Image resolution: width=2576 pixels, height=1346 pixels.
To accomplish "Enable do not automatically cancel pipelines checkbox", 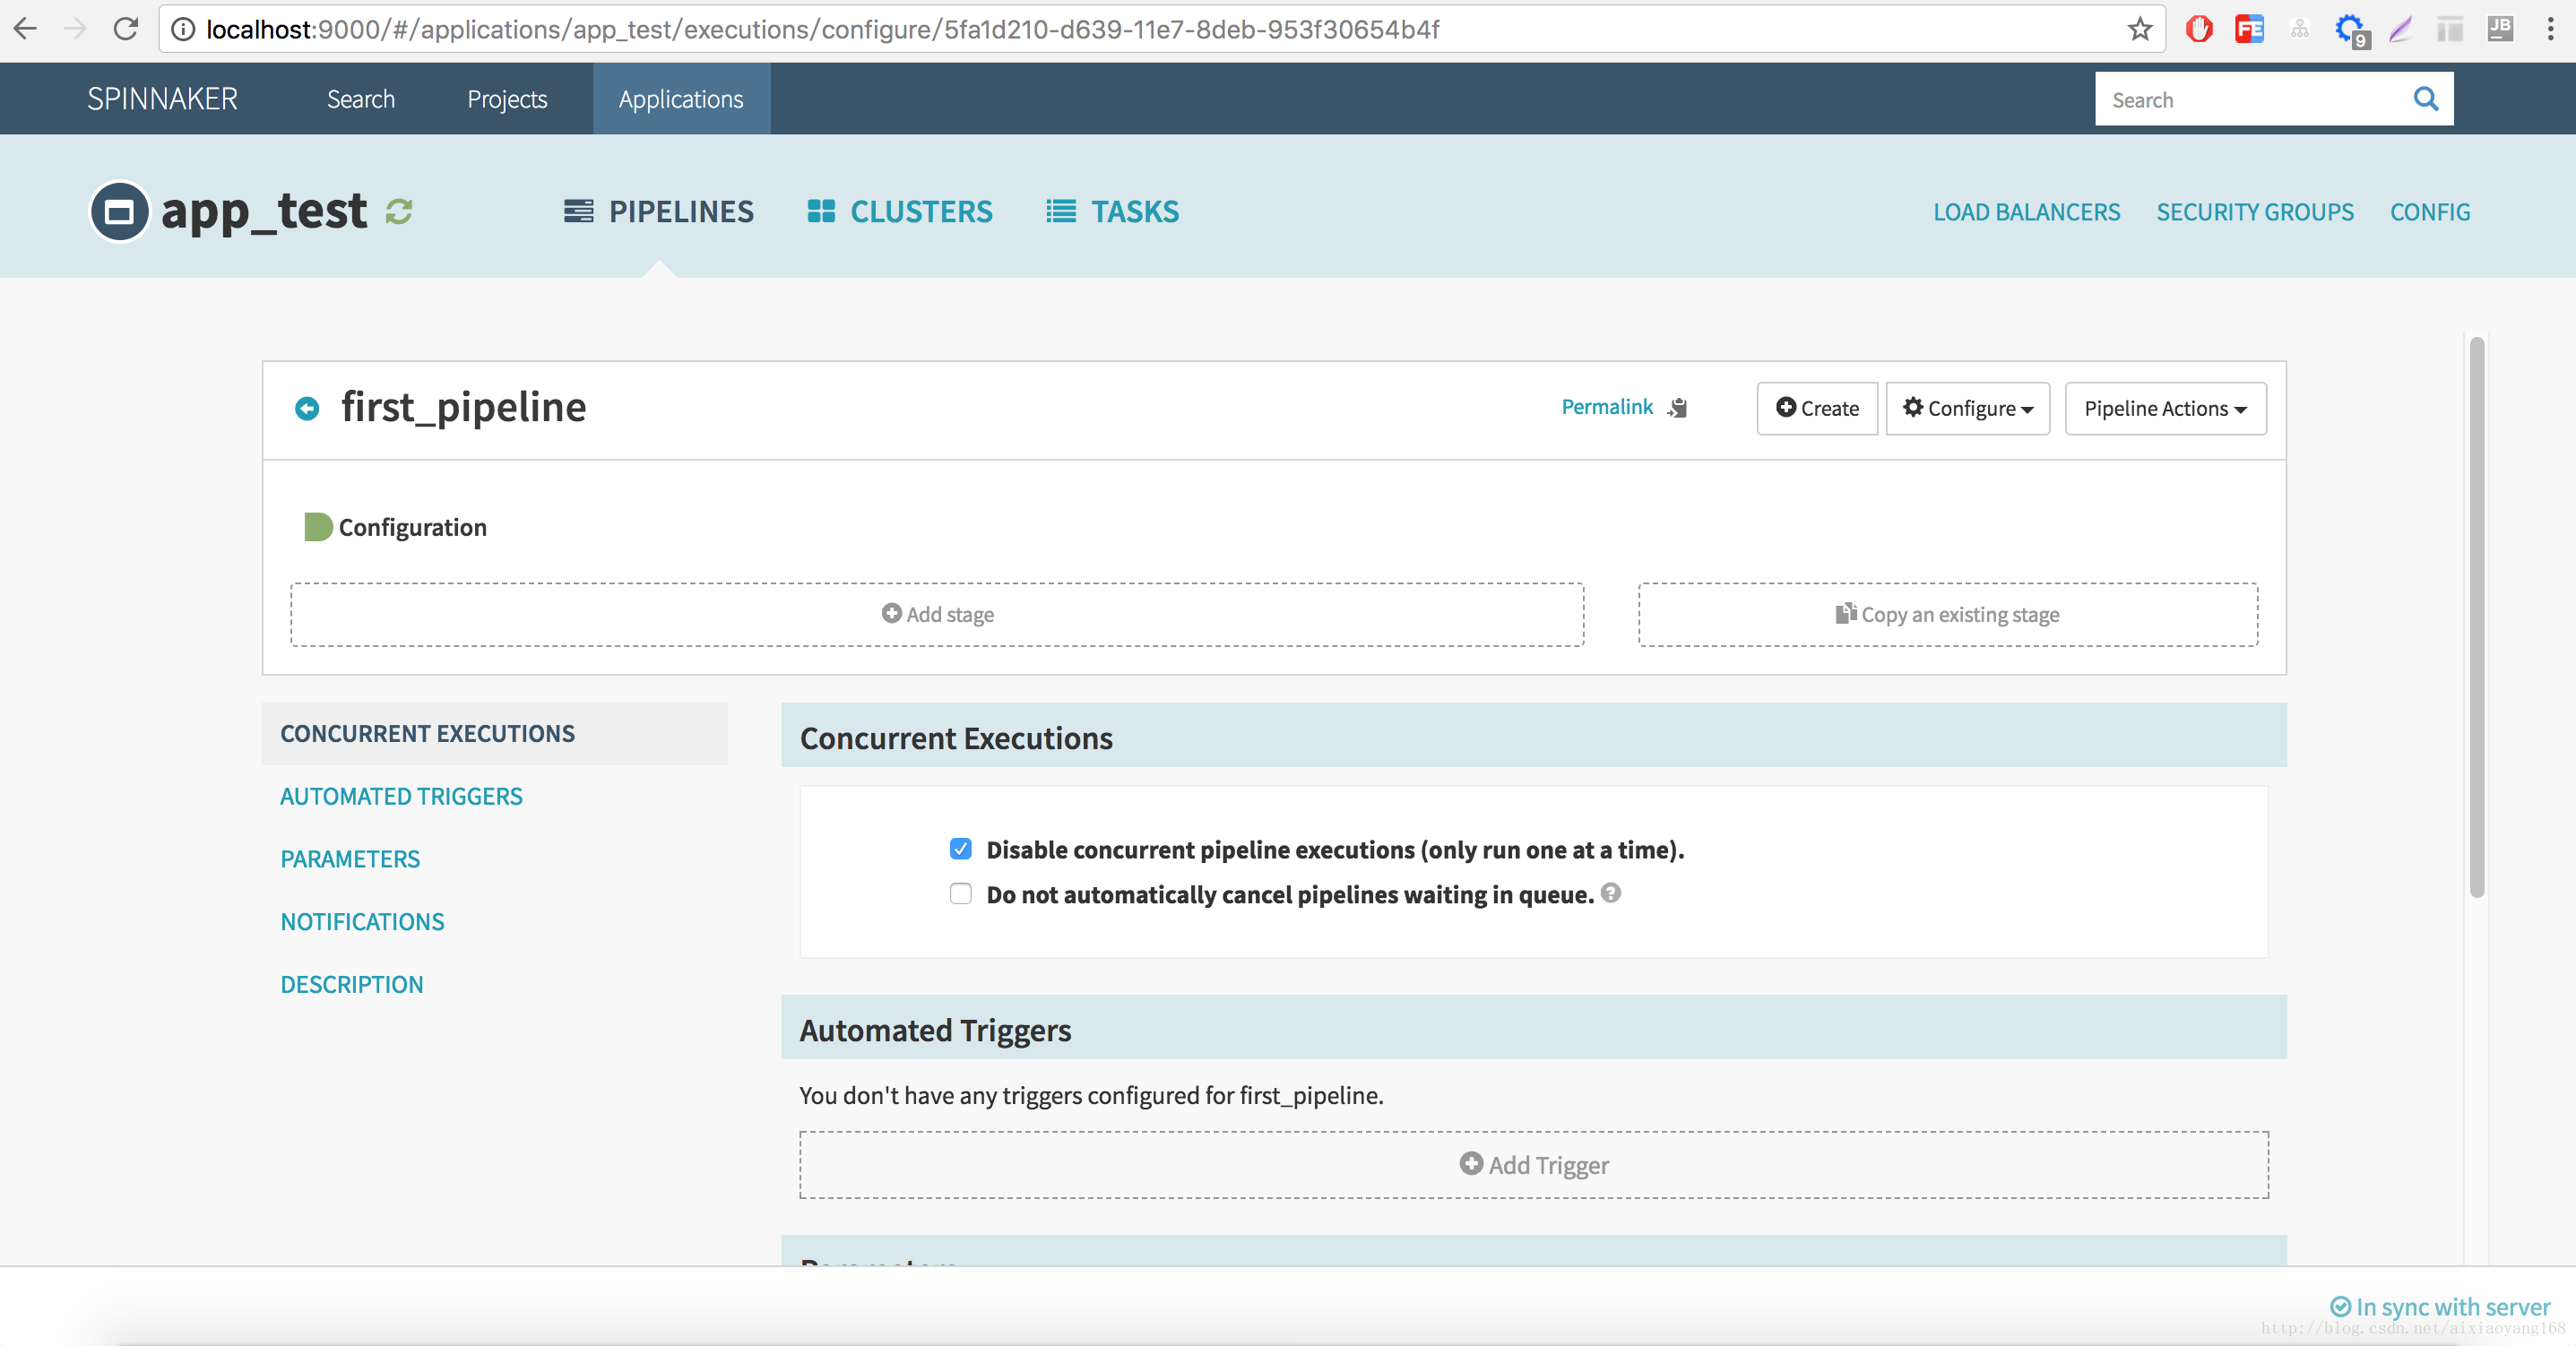I will pyautogui.click(x=959, y=893).
